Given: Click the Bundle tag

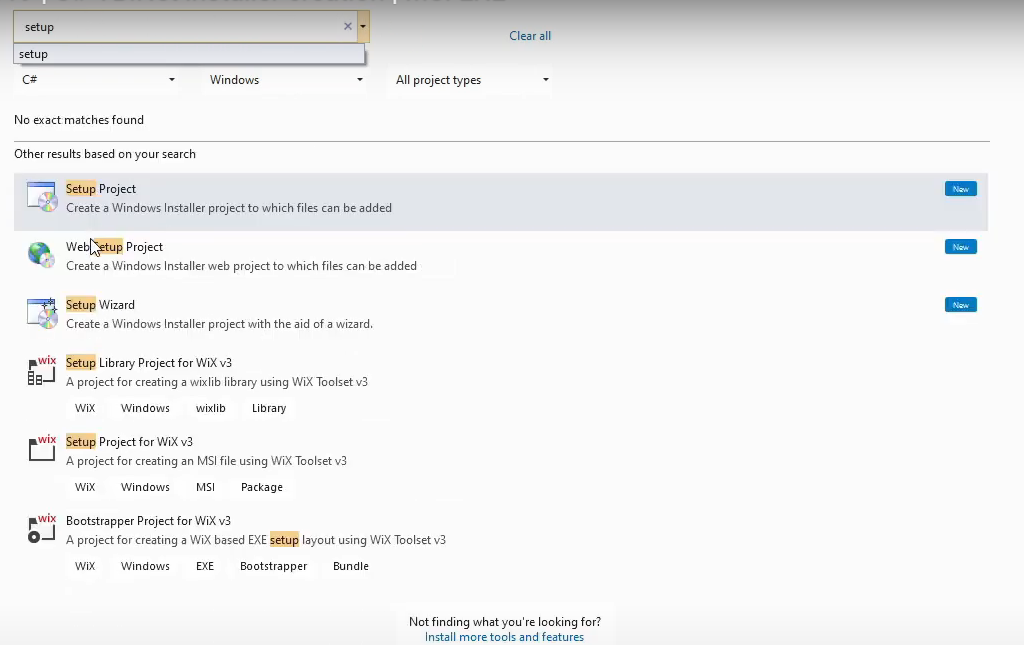Looking at the screenshot, I should coord(351,566).
